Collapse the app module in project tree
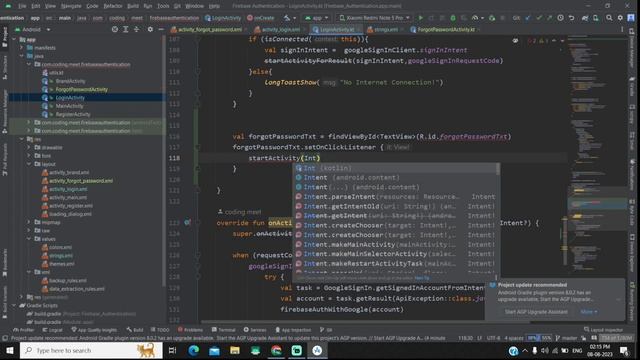The image size is (640, 360). (14, 40)
